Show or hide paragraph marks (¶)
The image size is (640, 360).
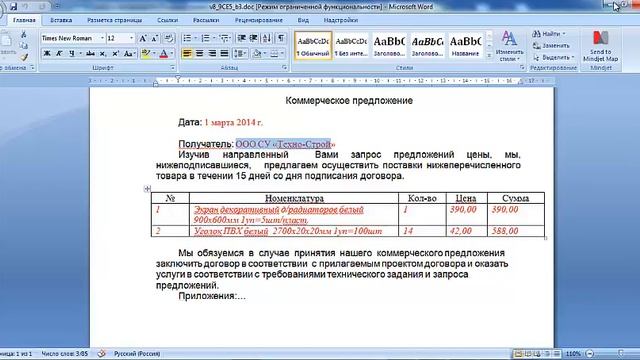(281, 38)
